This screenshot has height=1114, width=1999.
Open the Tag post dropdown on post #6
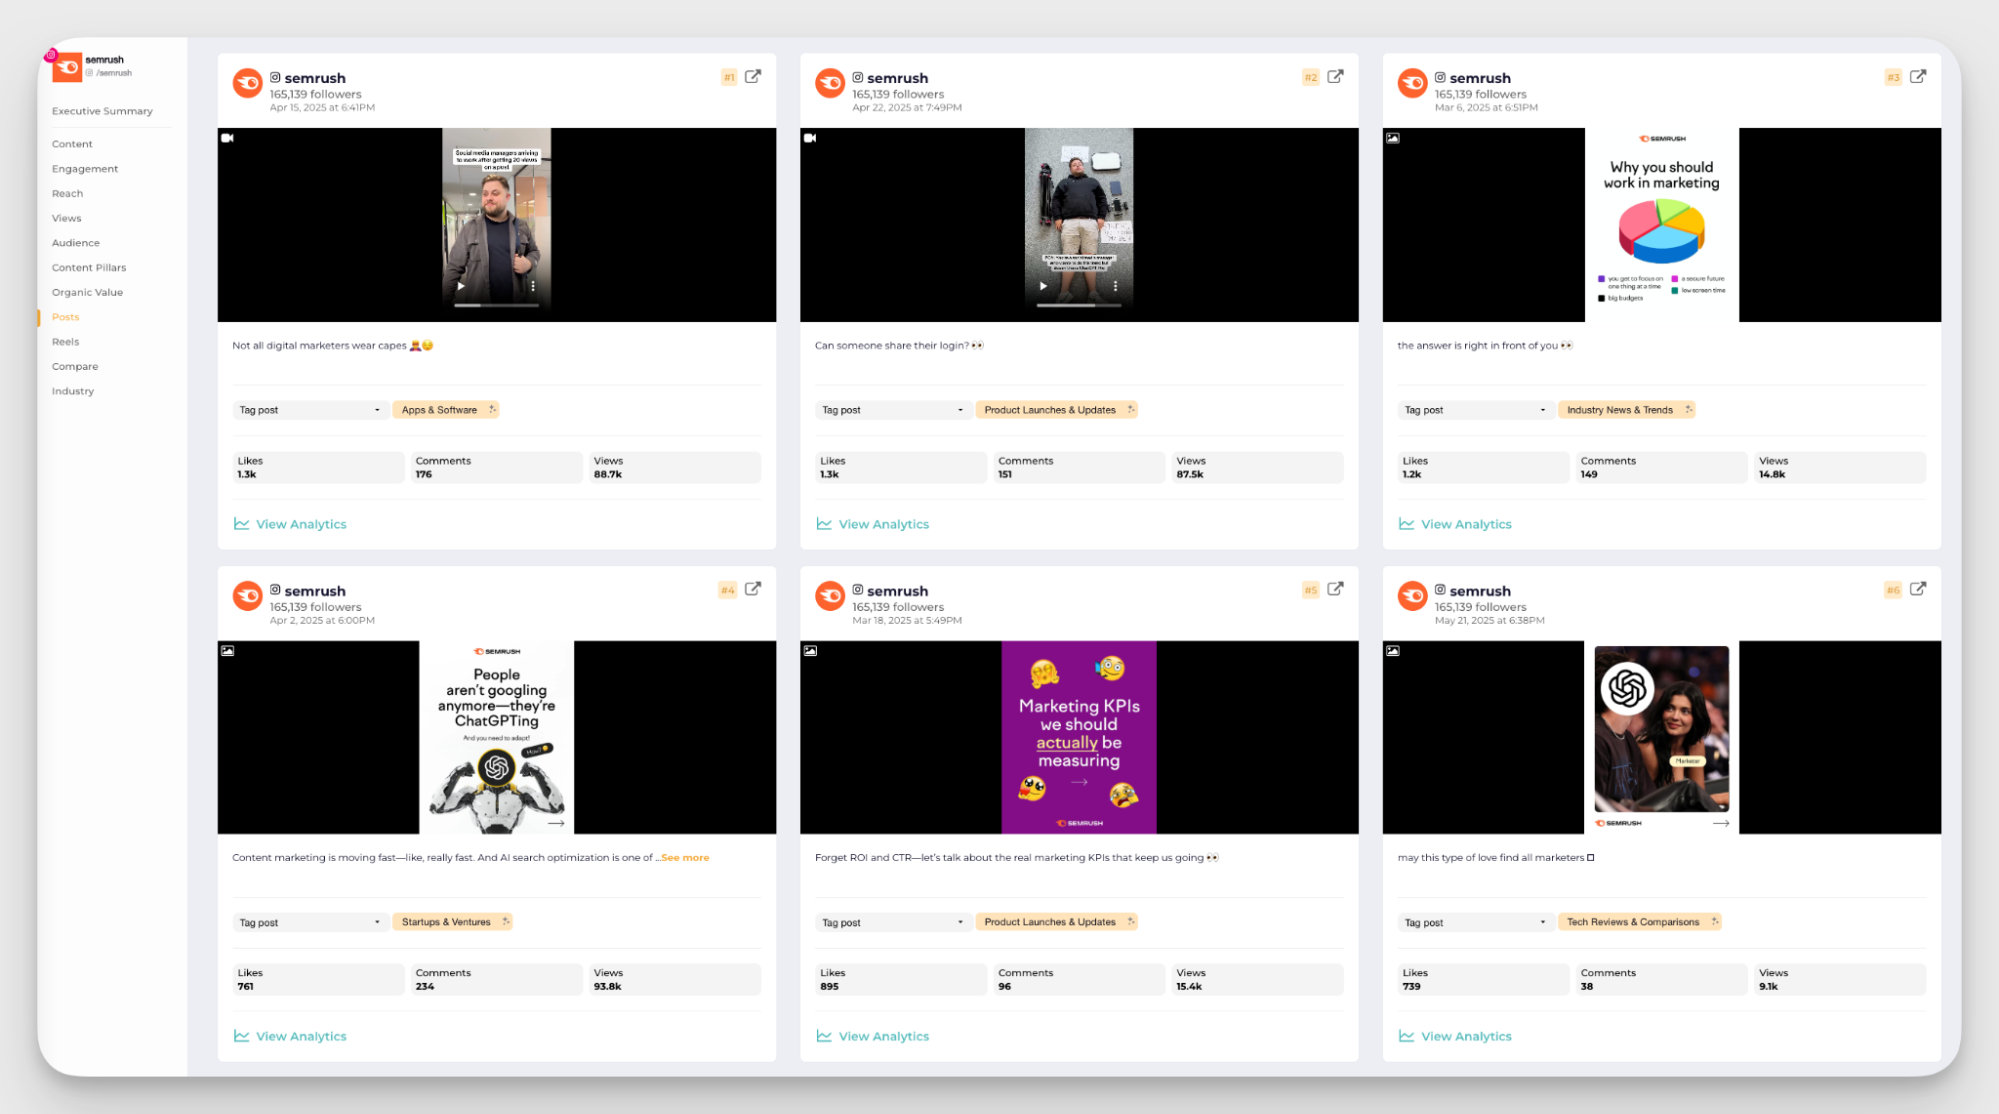coord(1474,921)
